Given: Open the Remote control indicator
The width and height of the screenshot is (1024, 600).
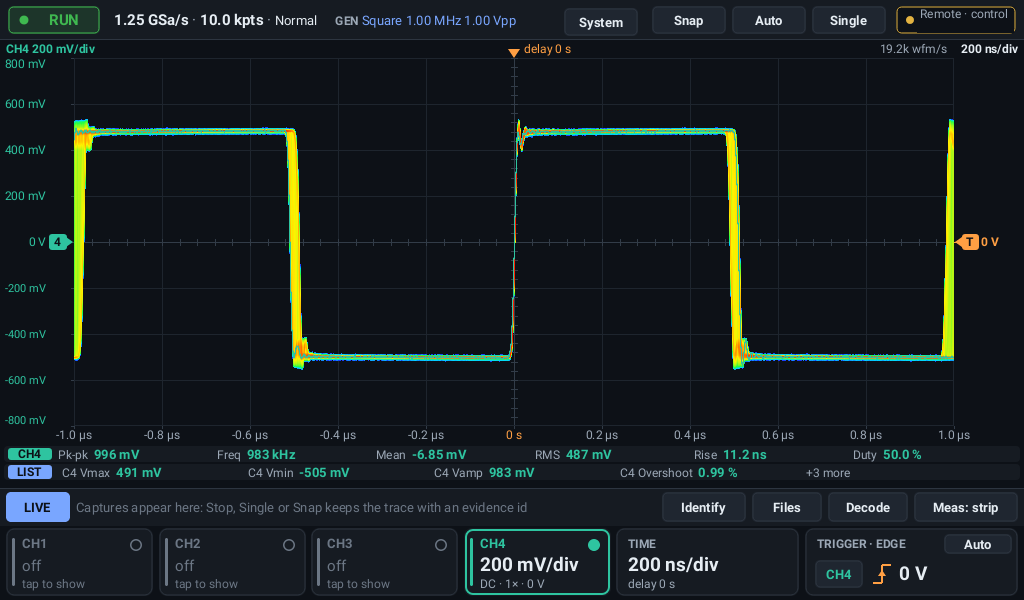Looking at the screenshot, I should point(956,20).
